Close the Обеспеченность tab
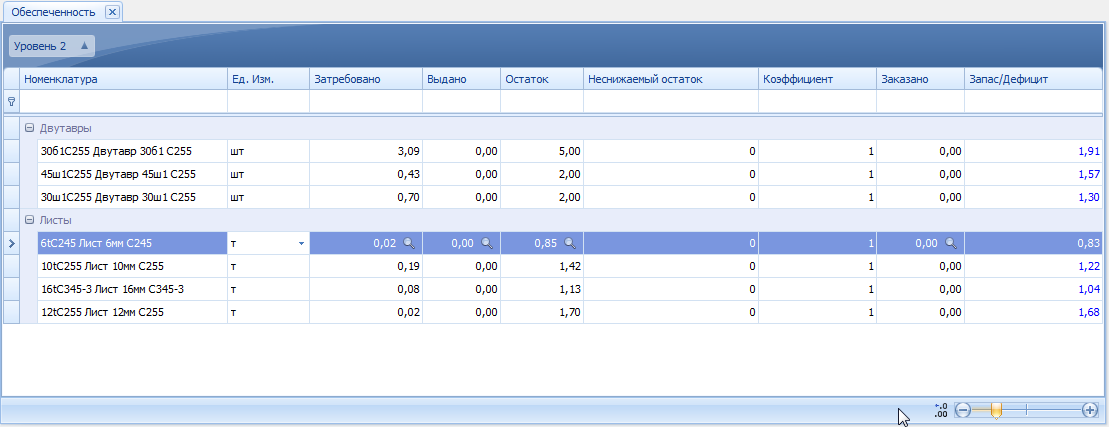The width and height of the screenshot is (1109, 427). point(112,12)
